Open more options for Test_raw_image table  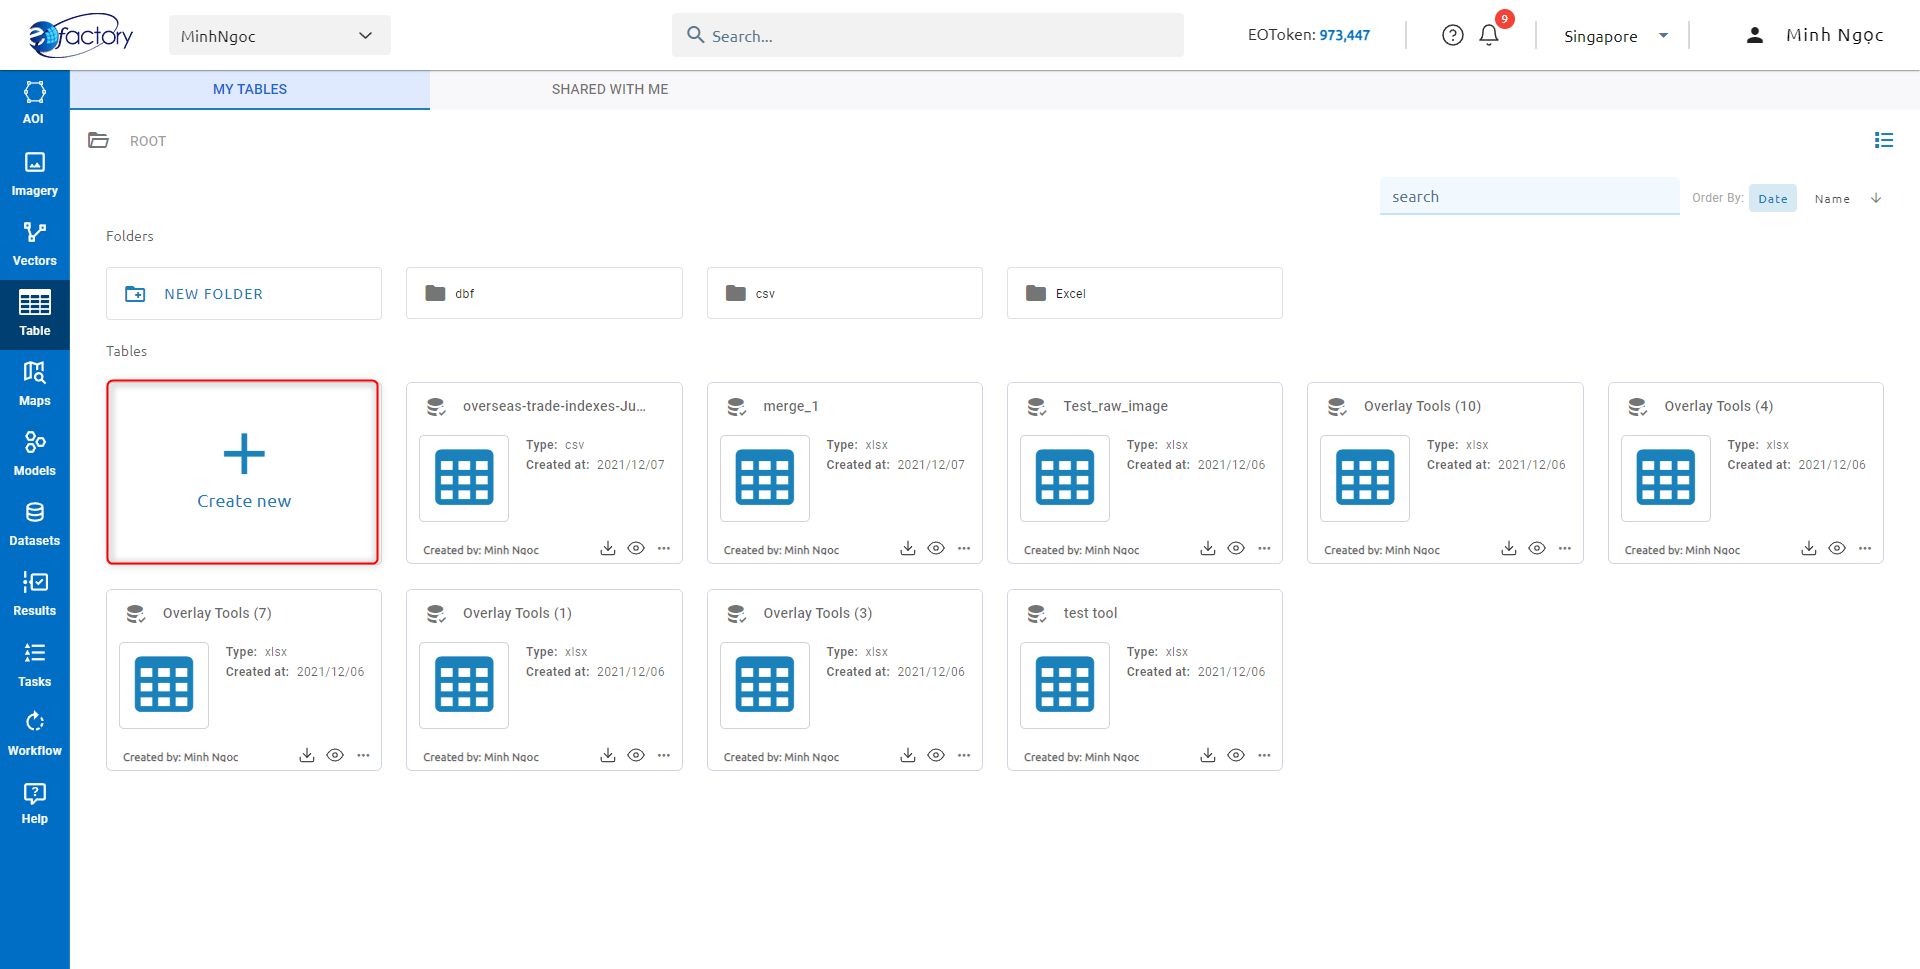click(x=1264, y=548)
